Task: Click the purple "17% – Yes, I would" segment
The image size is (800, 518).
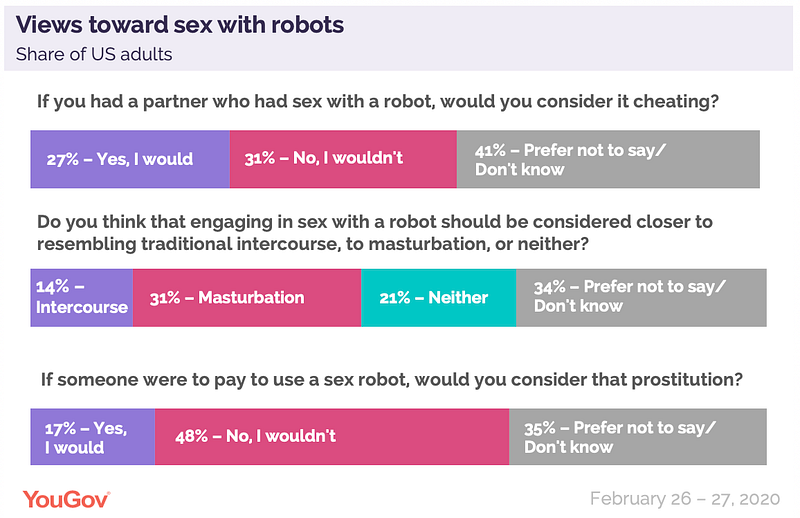Action: [x=93, y=437]
